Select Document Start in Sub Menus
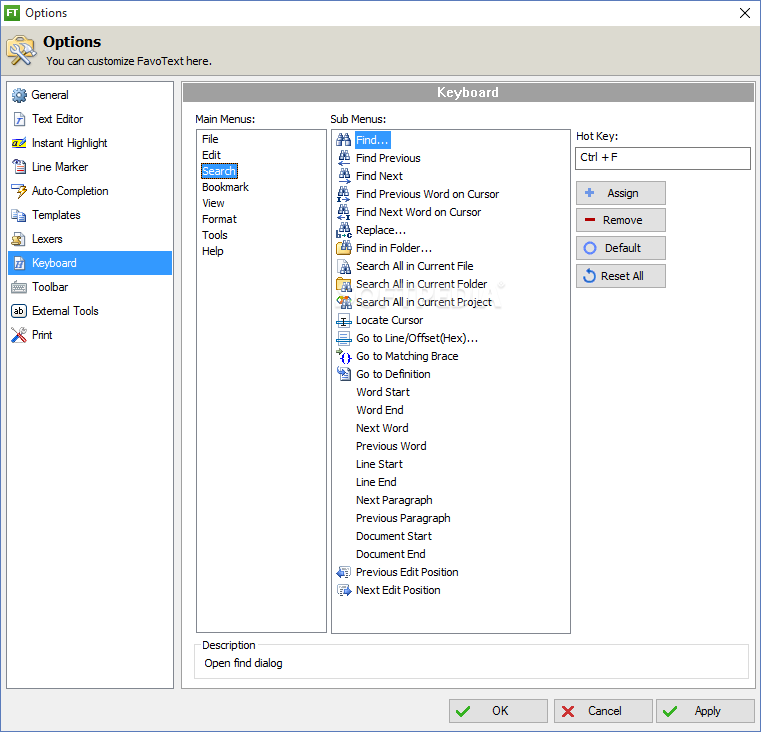Viewport: 761px width, 732px height. (394, 536)
